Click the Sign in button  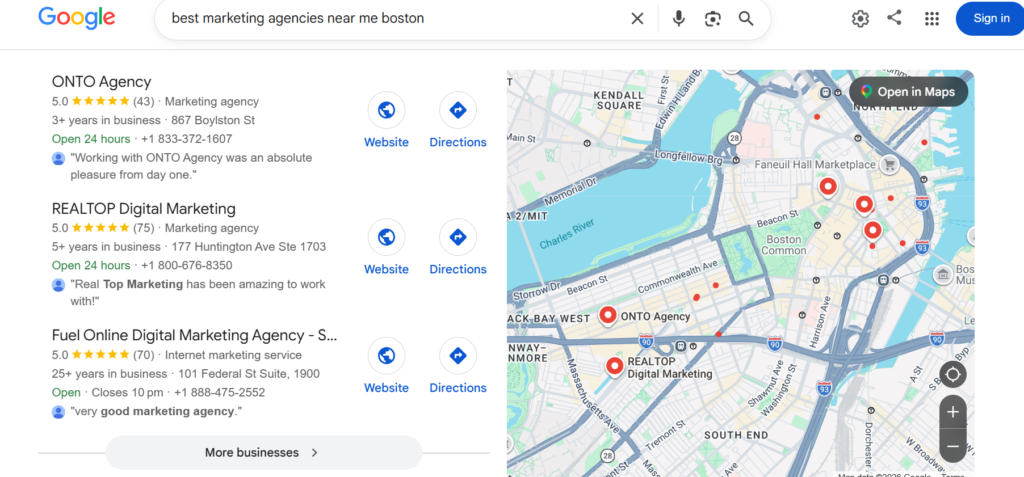click(991, 18)
